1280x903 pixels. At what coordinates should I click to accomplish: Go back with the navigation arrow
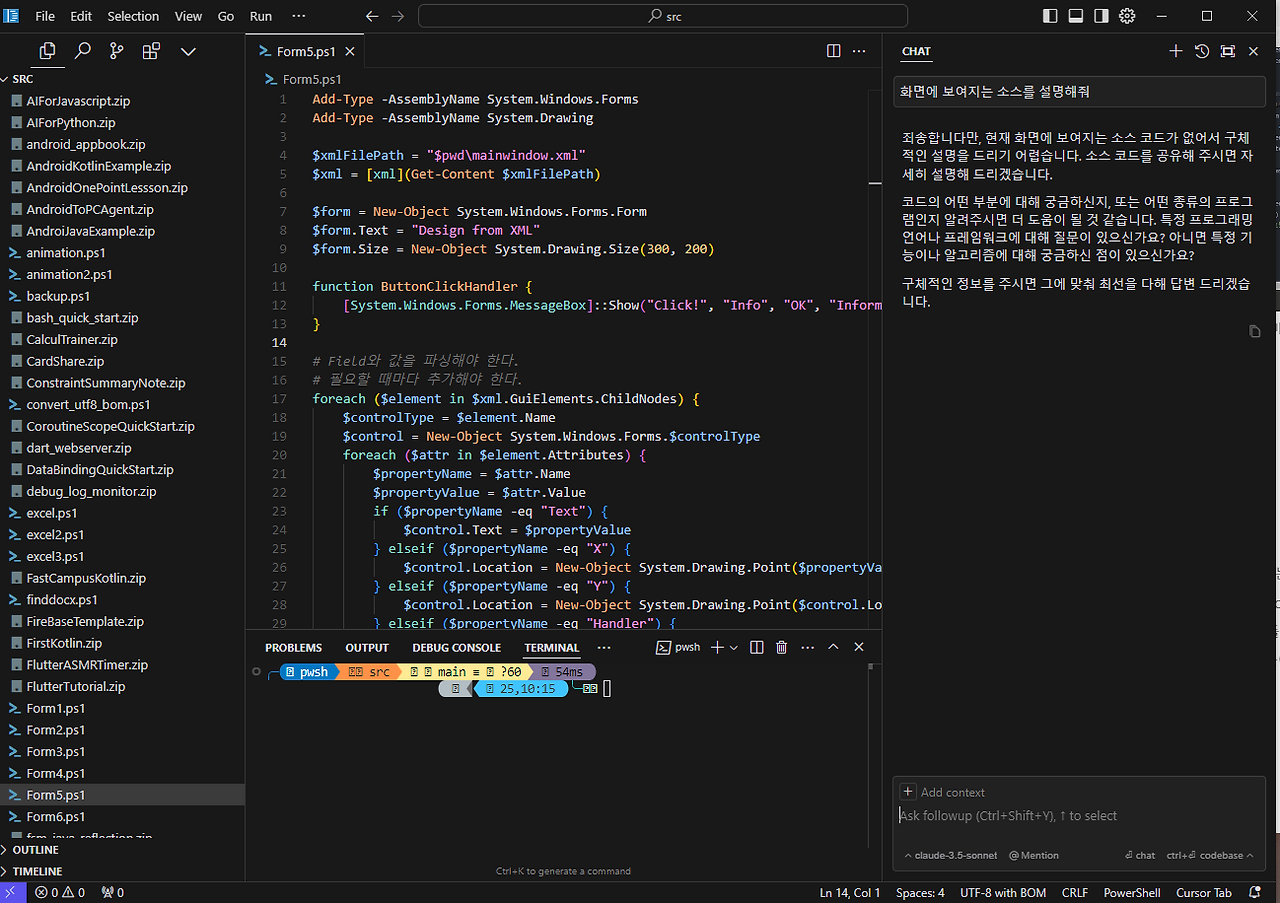coord(372,16)
